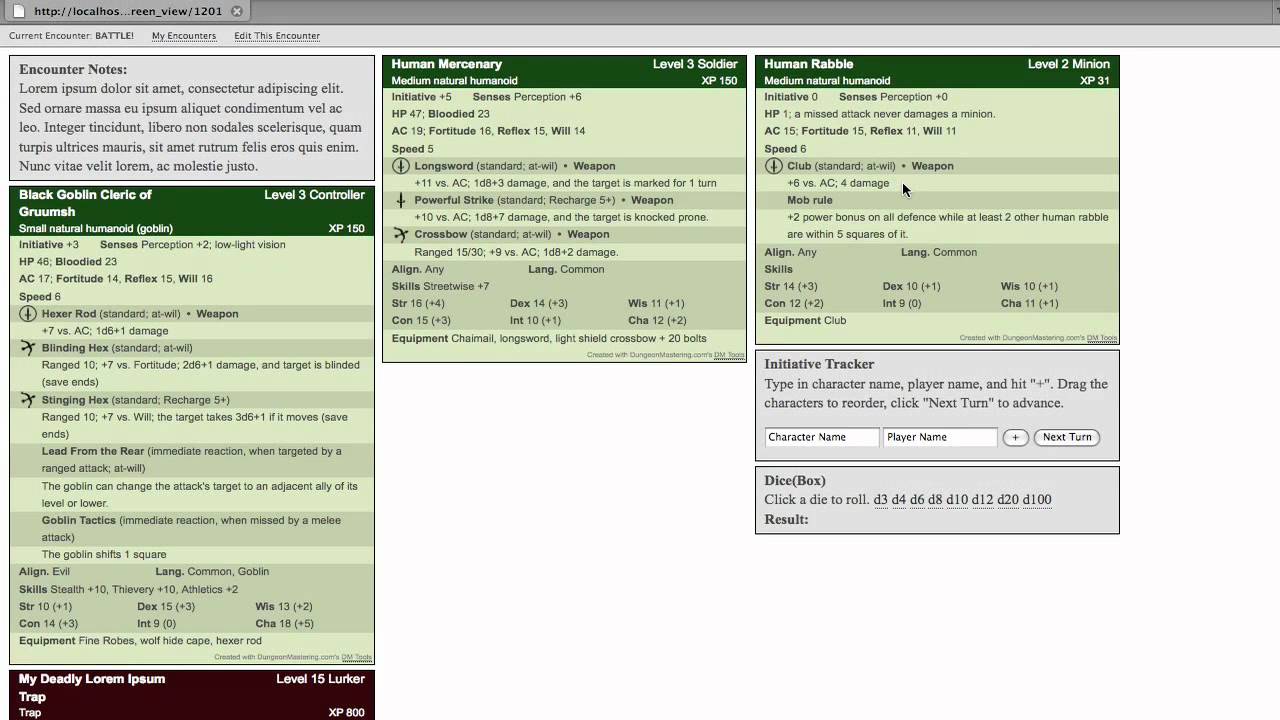
Task: Click the + add character button
Action: pos(1015,437)
